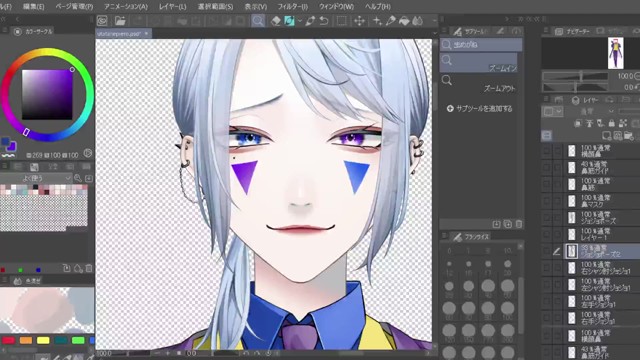Screen dimensions: 640x360
Task: Select the magnifier zoom tool in command bar
Action: click(258, 21)
